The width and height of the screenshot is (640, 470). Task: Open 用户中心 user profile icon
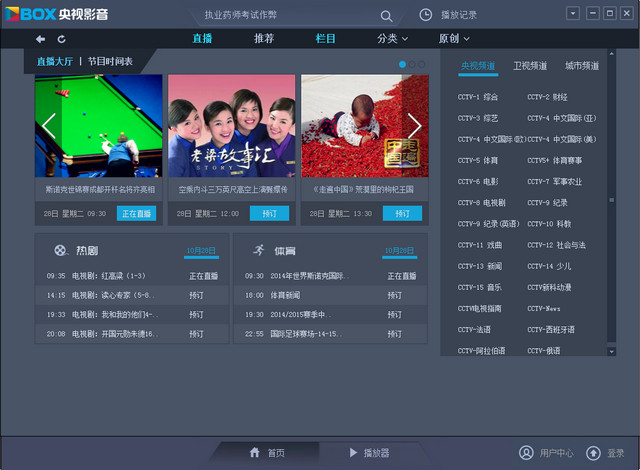click(526, 453)
